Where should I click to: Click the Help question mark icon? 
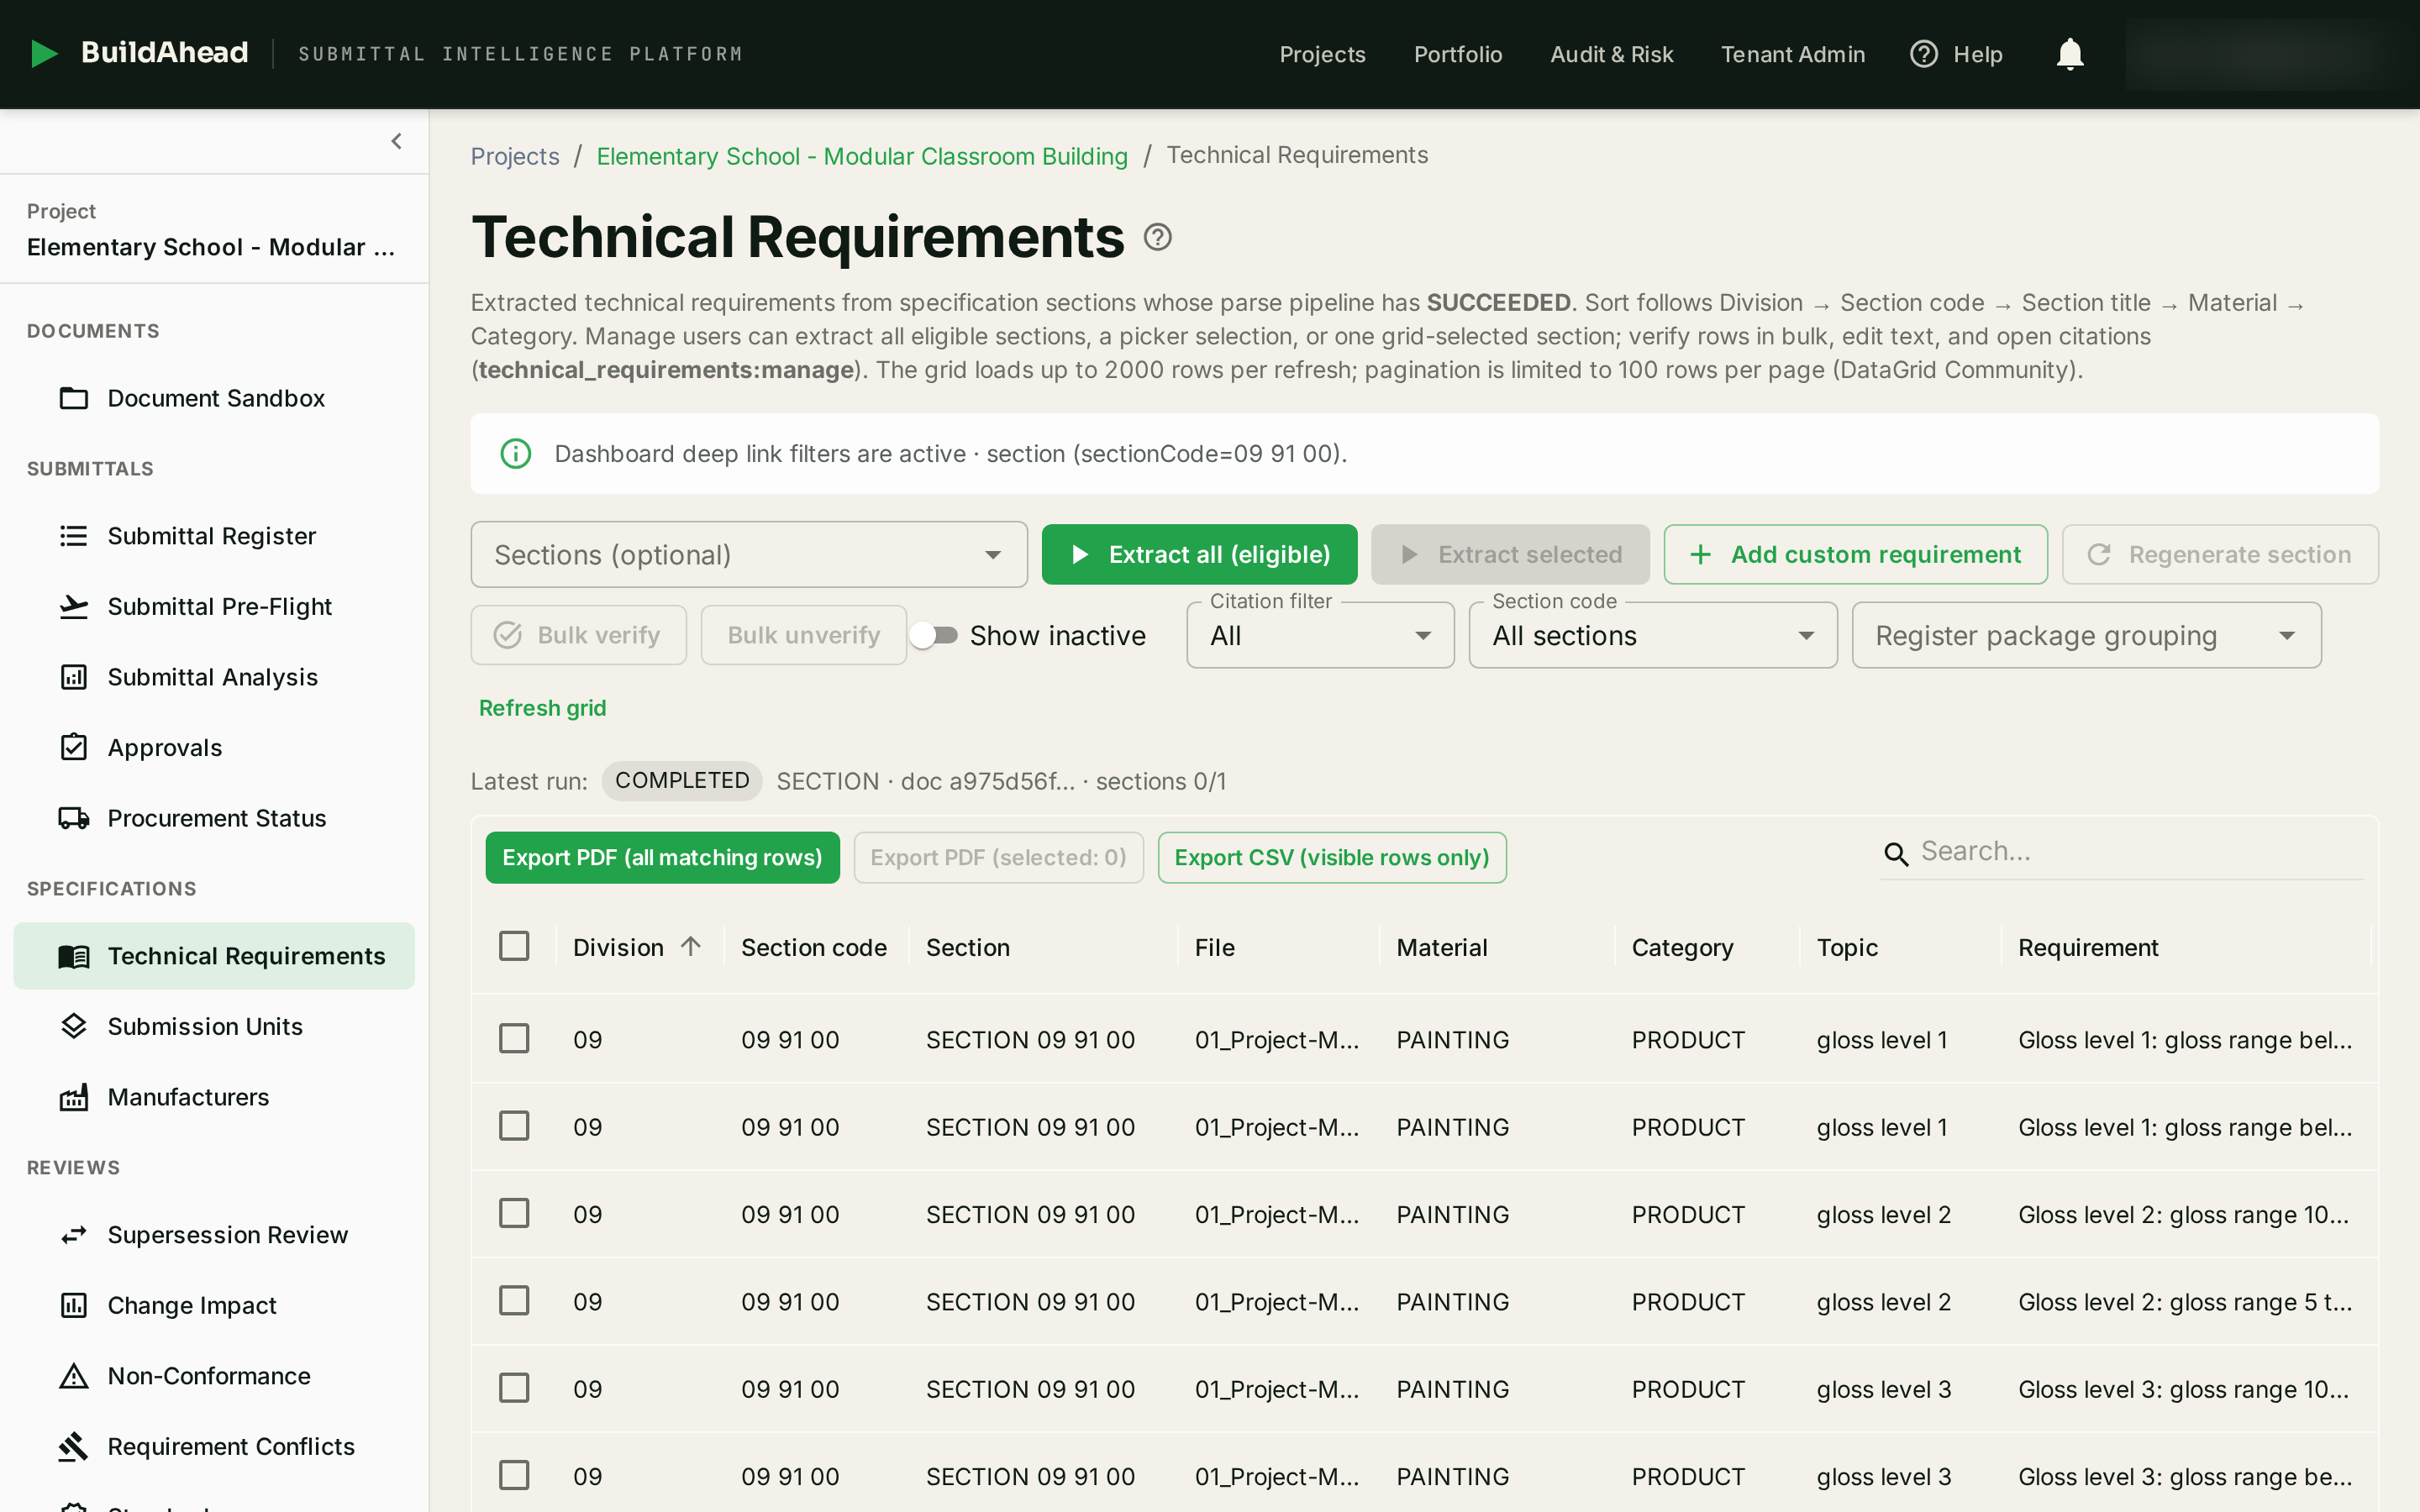point(1923,54)
